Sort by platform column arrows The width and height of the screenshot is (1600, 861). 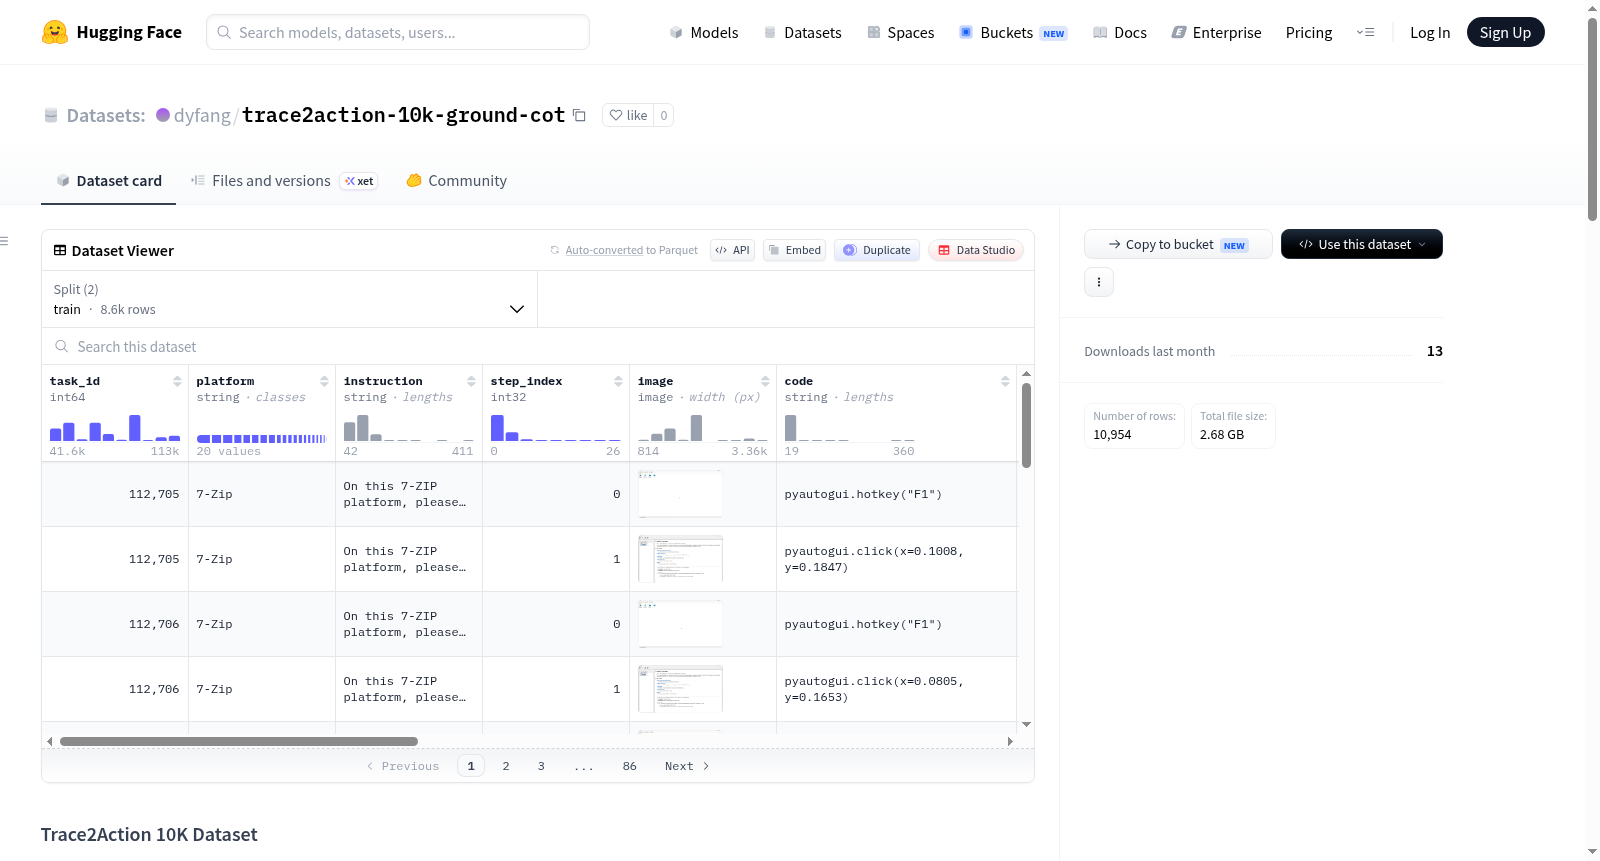click(324, 381)
